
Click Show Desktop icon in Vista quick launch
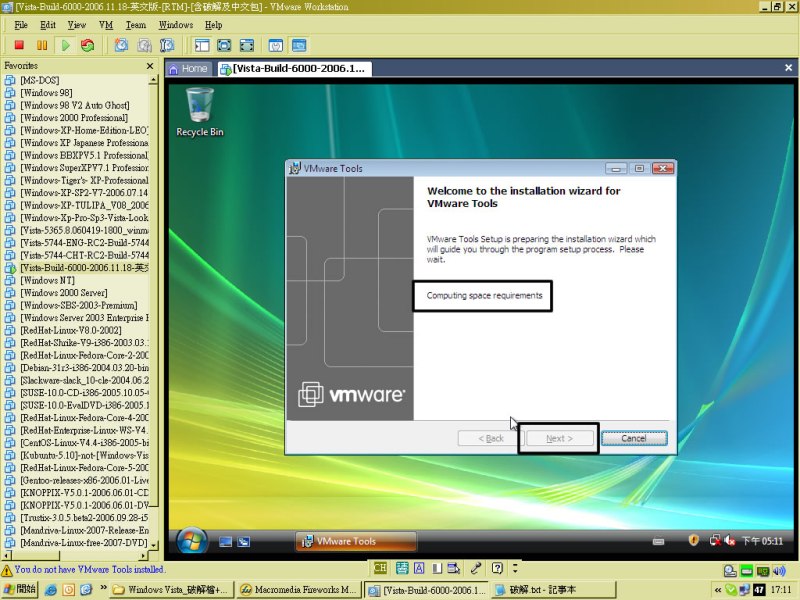pos(225,542)
